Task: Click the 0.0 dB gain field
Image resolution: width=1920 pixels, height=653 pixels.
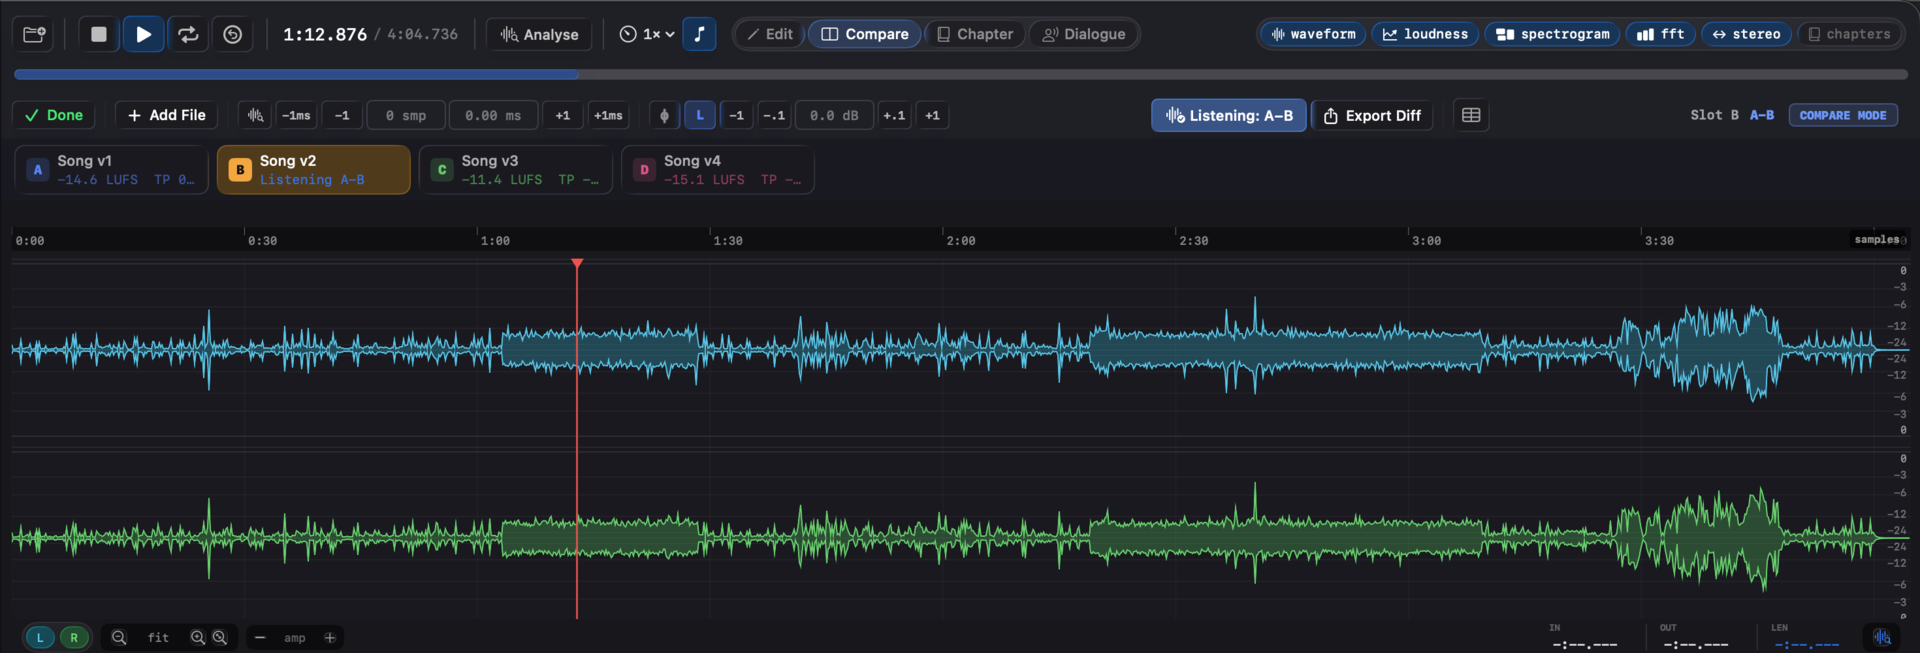Action: [834, 115]
